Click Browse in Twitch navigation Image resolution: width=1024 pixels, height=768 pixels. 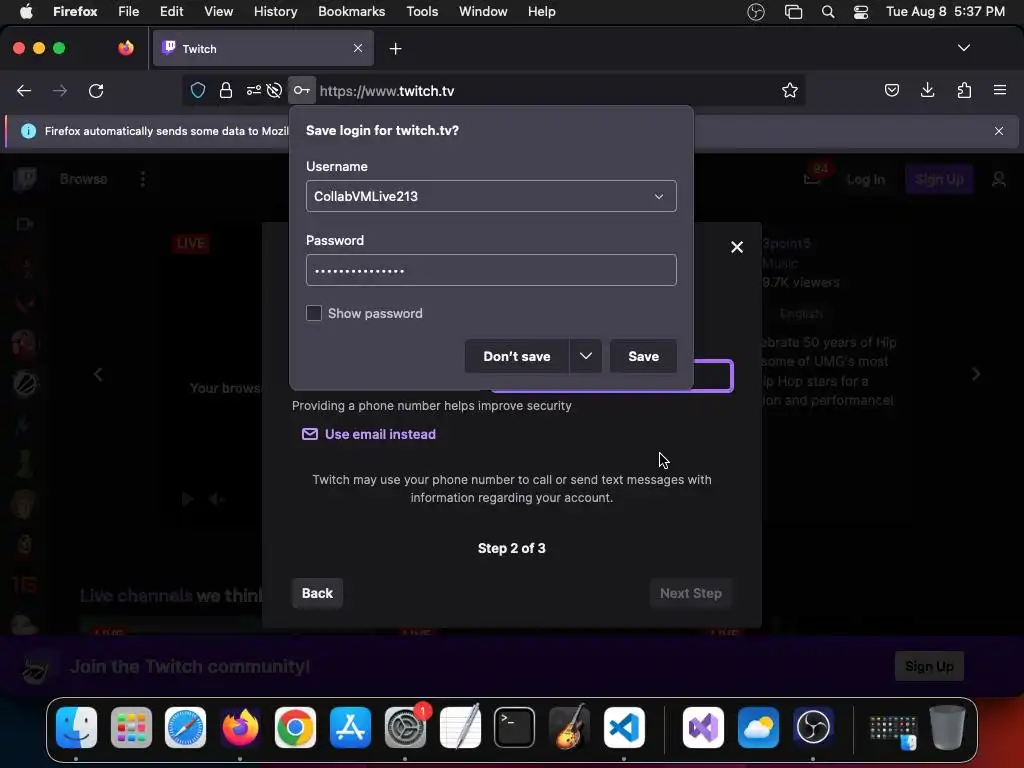tap(84, 179)
